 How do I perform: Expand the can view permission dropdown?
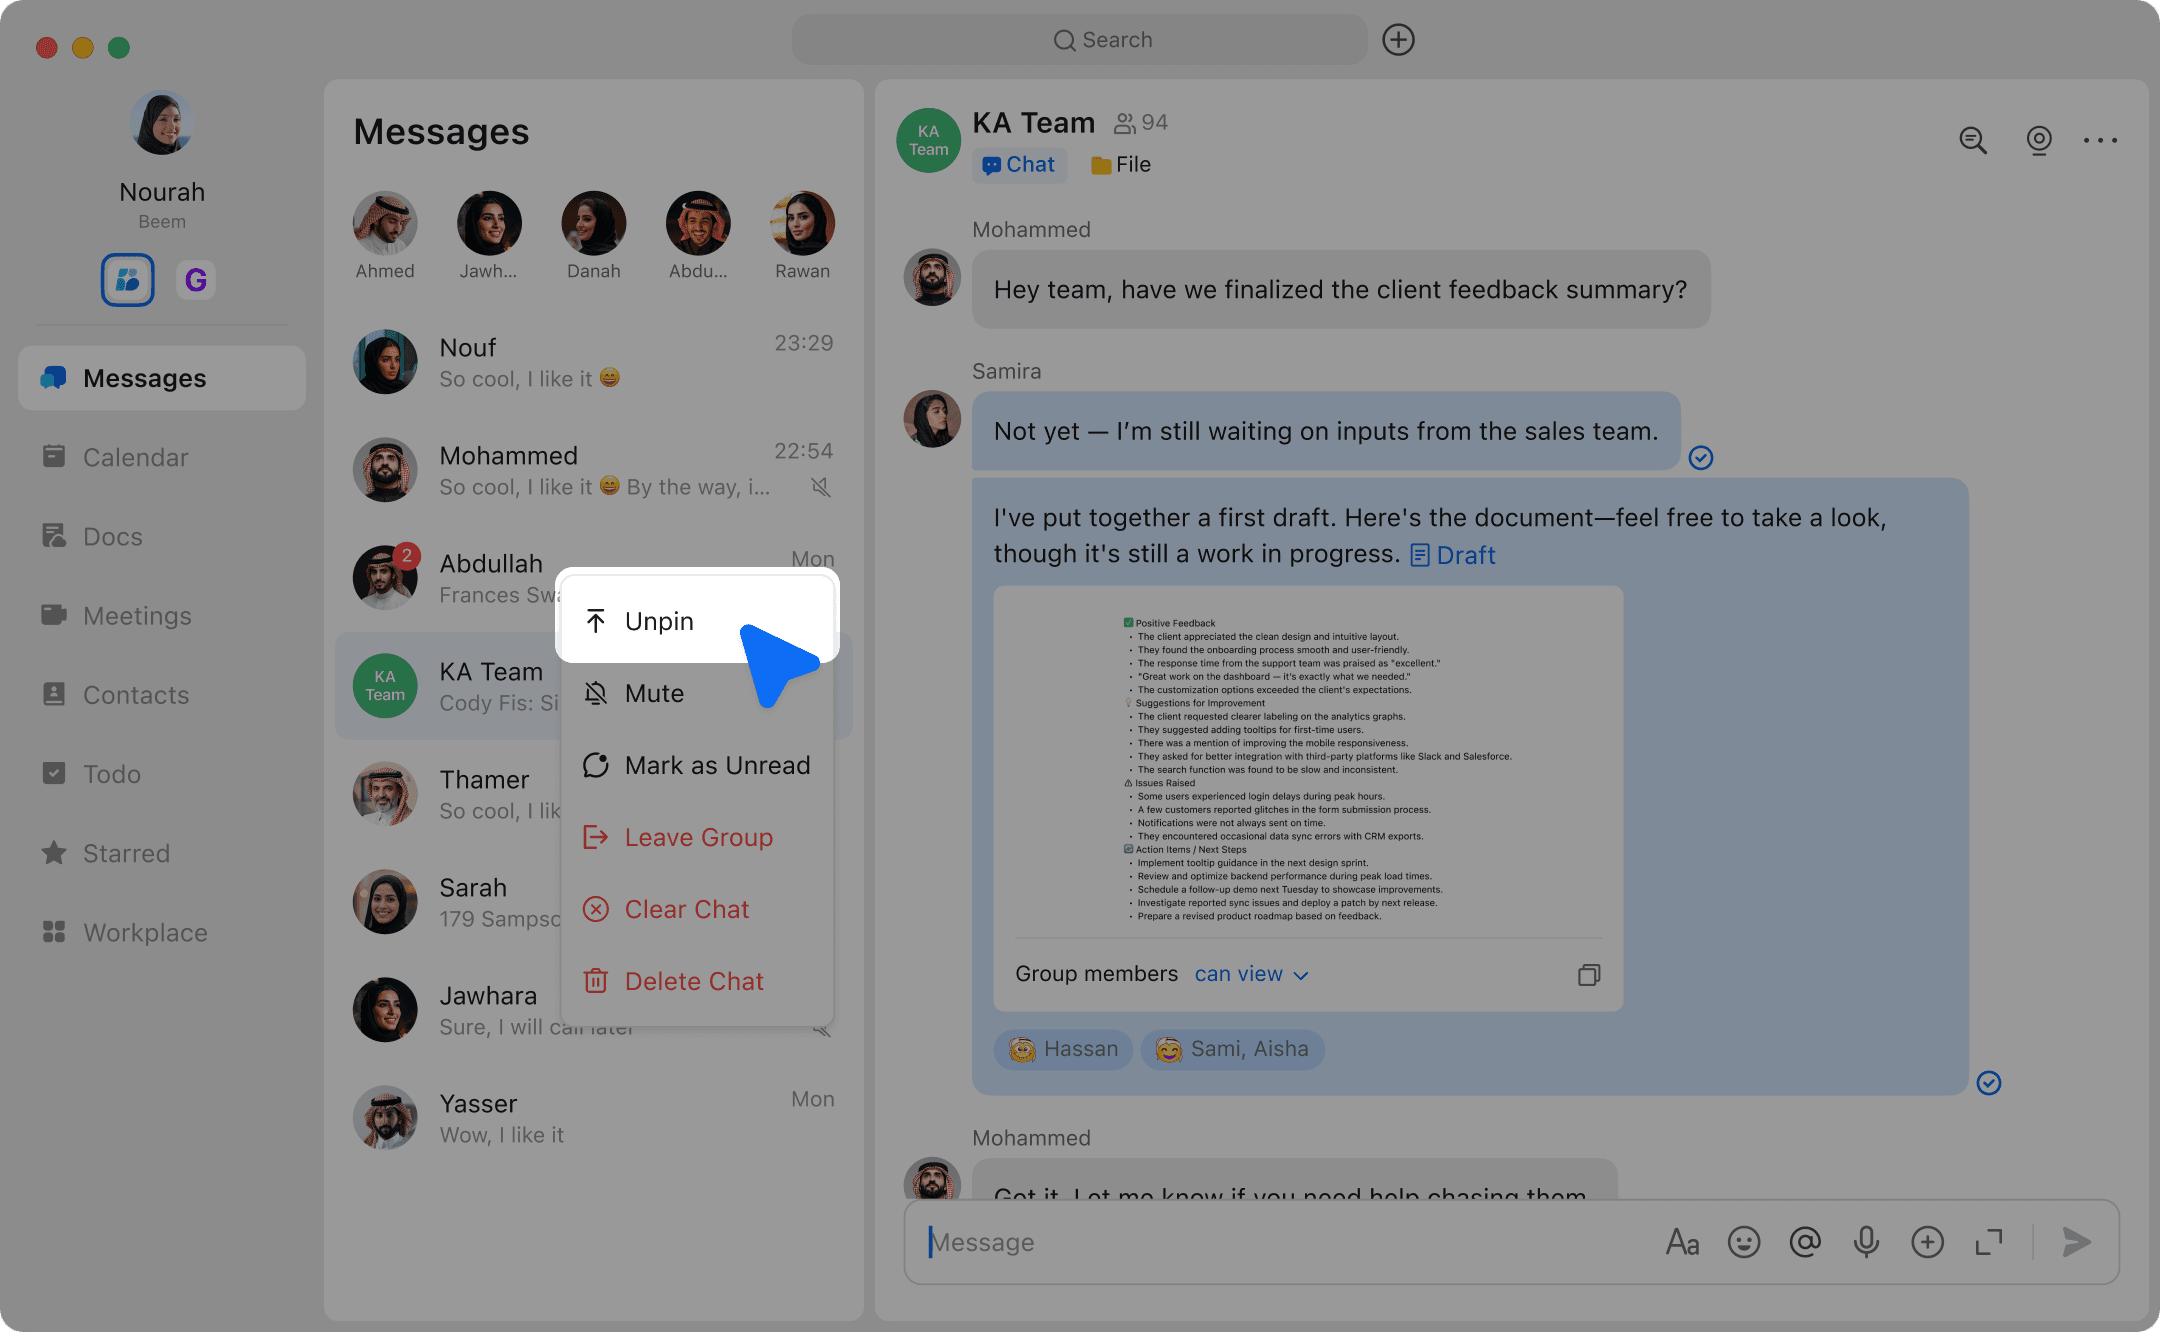pos(1251,974)
